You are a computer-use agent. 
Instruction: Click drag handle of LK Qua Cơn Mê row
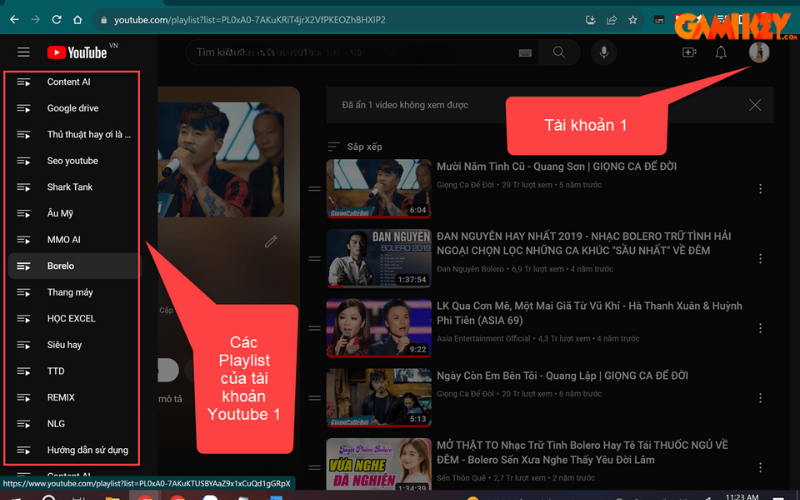click(x=314, y=328)
